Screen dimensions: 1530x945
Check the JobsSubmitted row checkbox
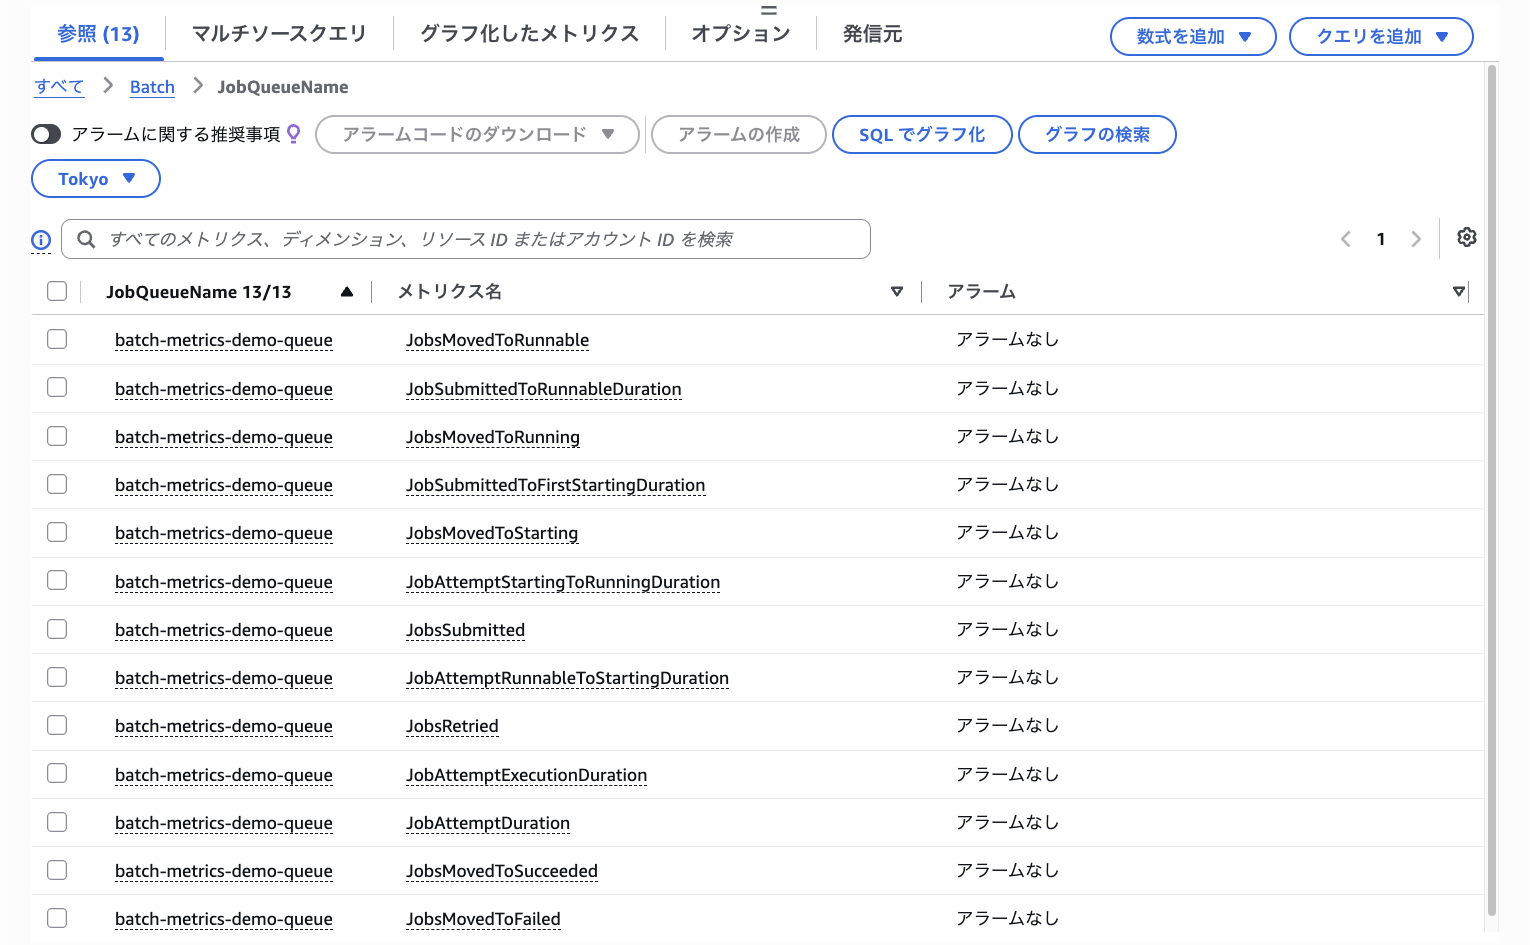pyautogui.click(x=57, y=629)
